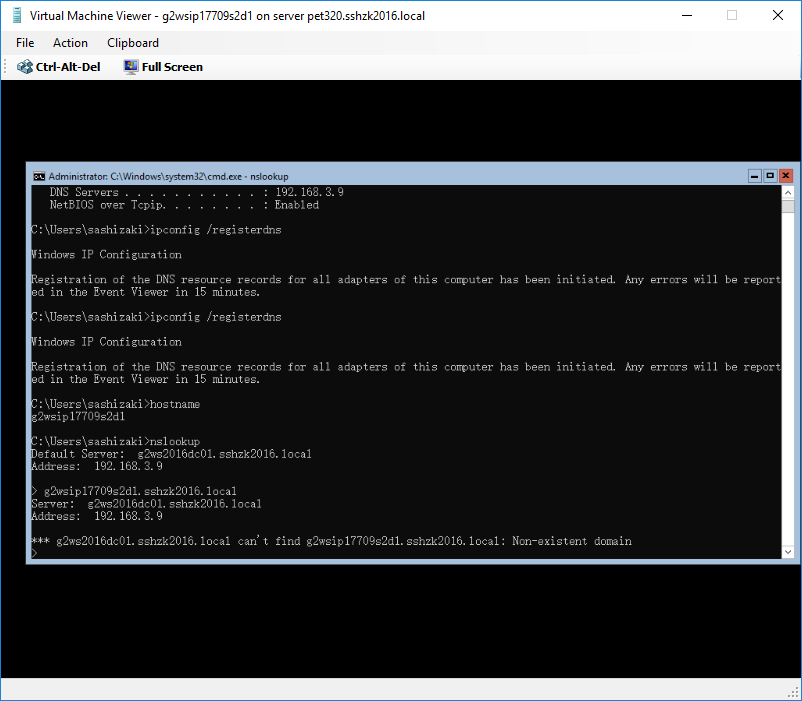Viewport: 802px width, 701px height.
Task: Switch the virtual machine to Full Screen
Action: coord(169,66)
